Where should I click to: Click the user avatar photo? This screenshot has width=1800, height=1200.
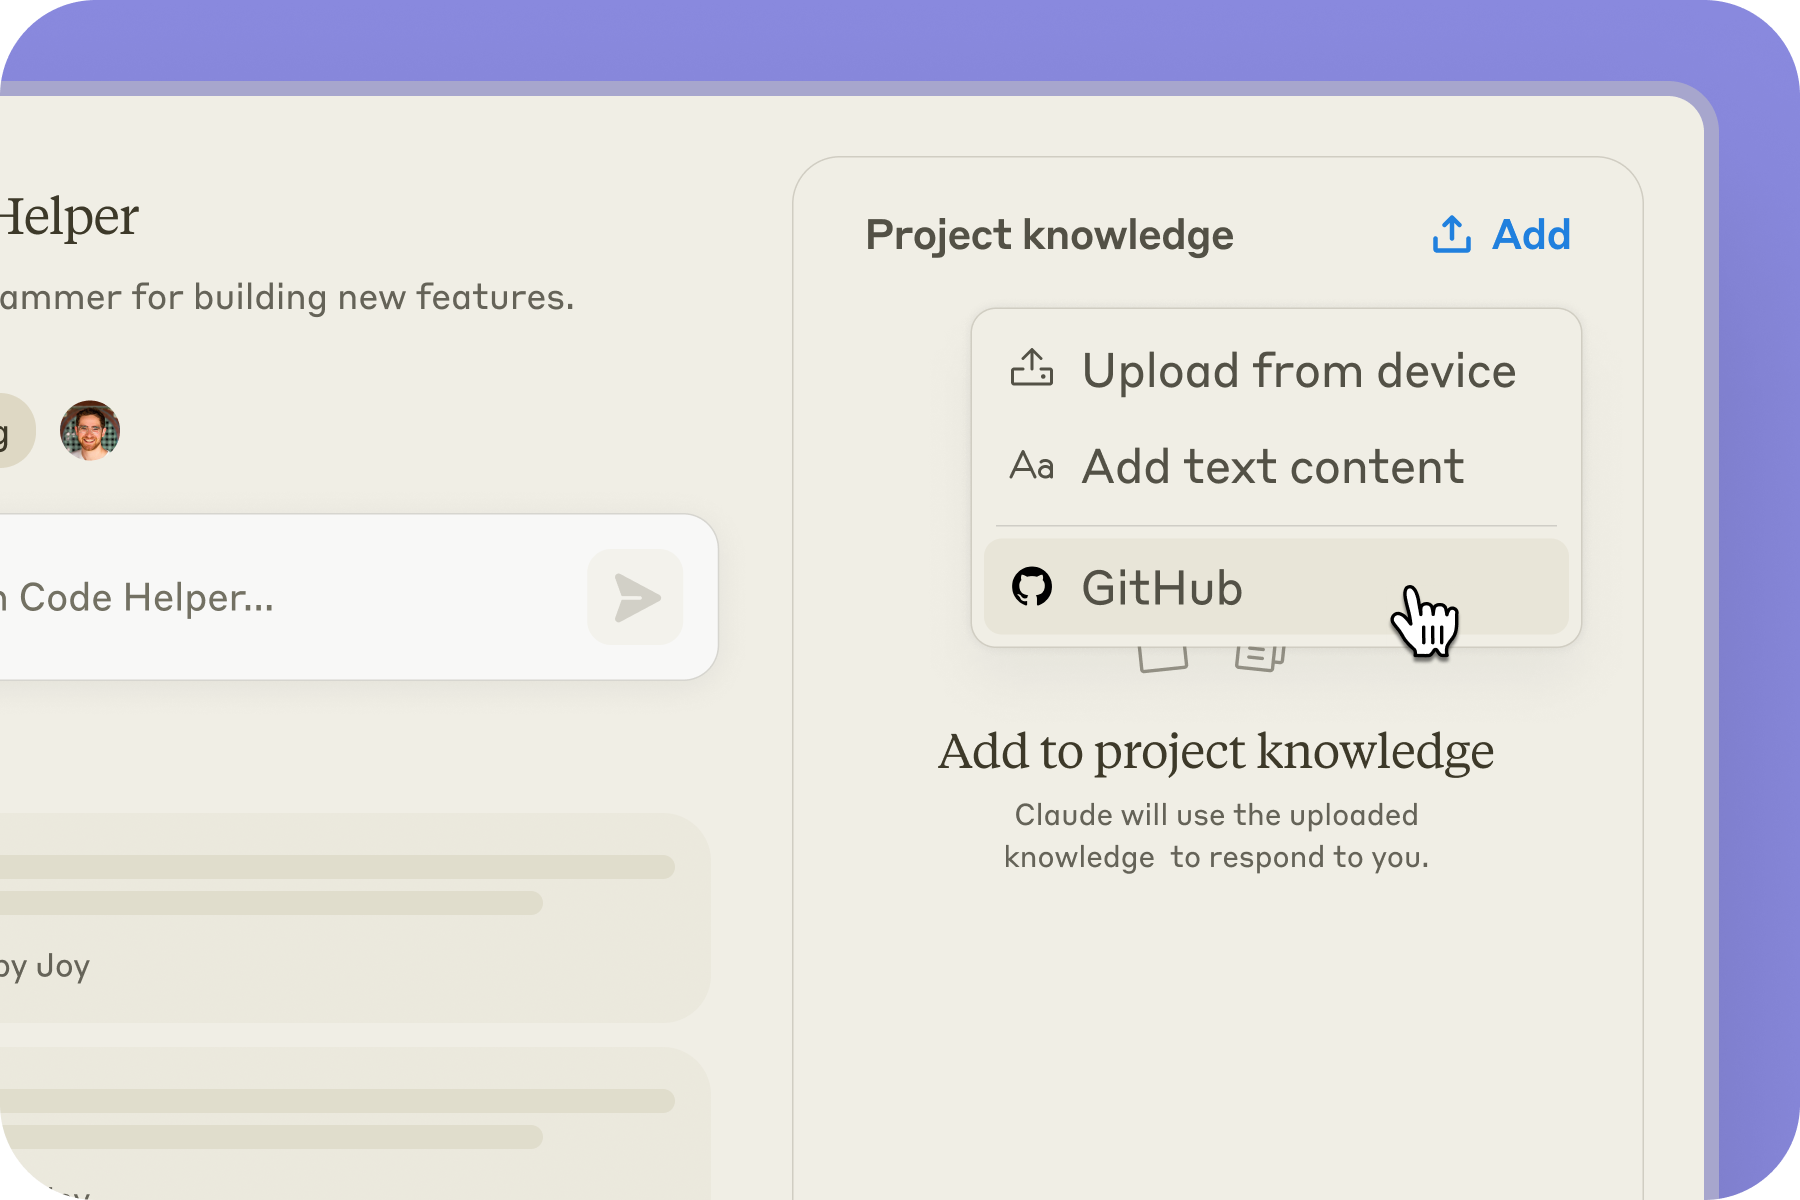point(88,429)
